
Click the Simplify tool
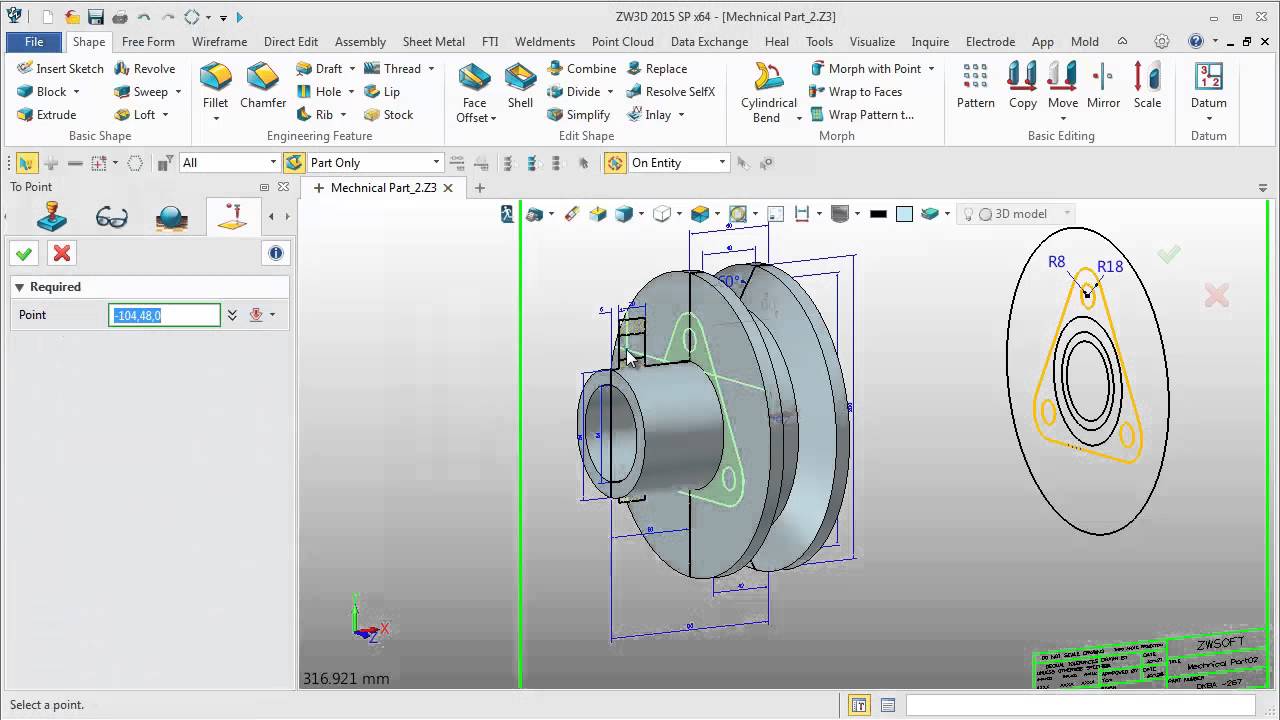579,115
